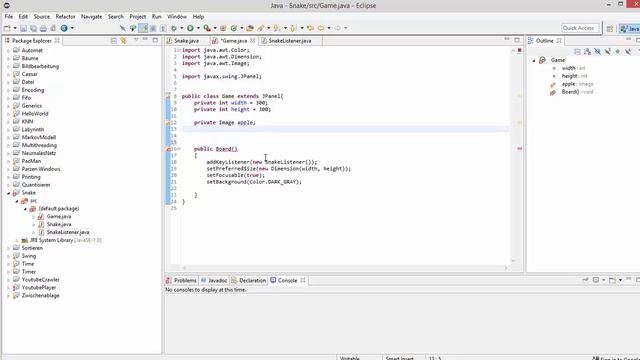The width and height of the screenshot is (640, 360).
Task: Collapse the Snake project tree node
Action: [9, 193]
